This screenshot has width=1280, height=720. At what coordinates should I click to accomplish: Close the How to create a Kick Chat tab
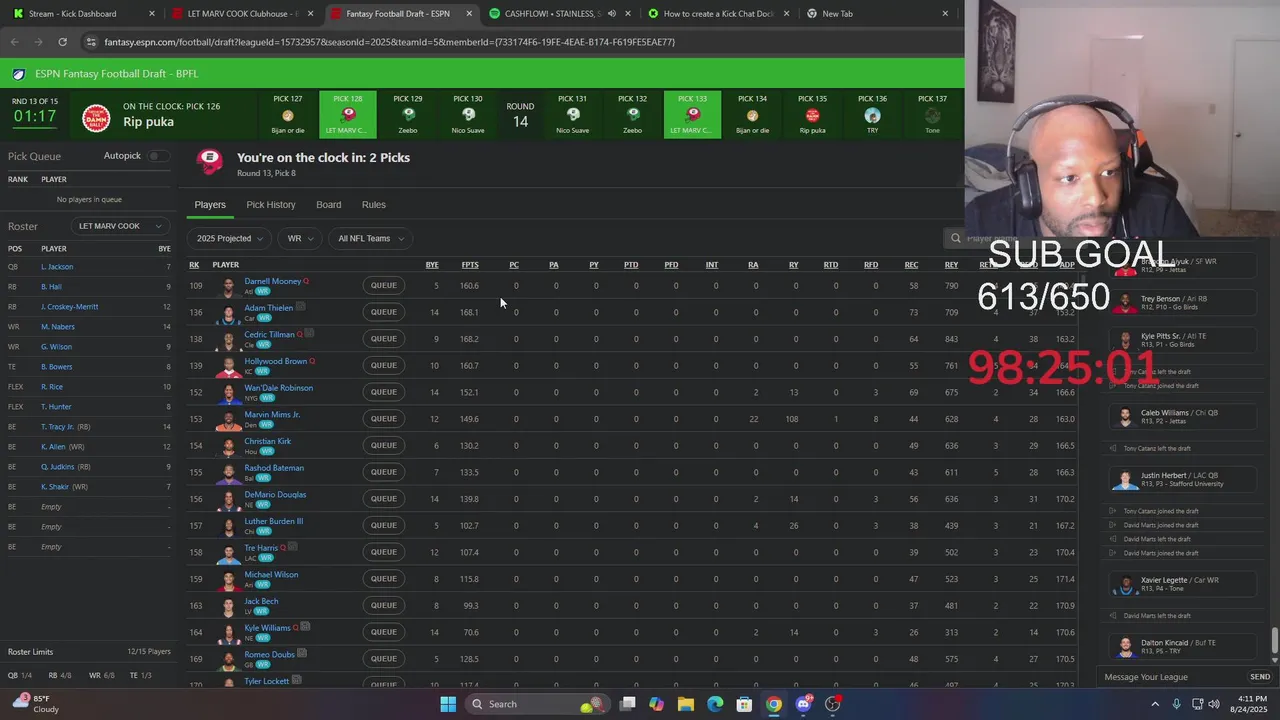786,14
